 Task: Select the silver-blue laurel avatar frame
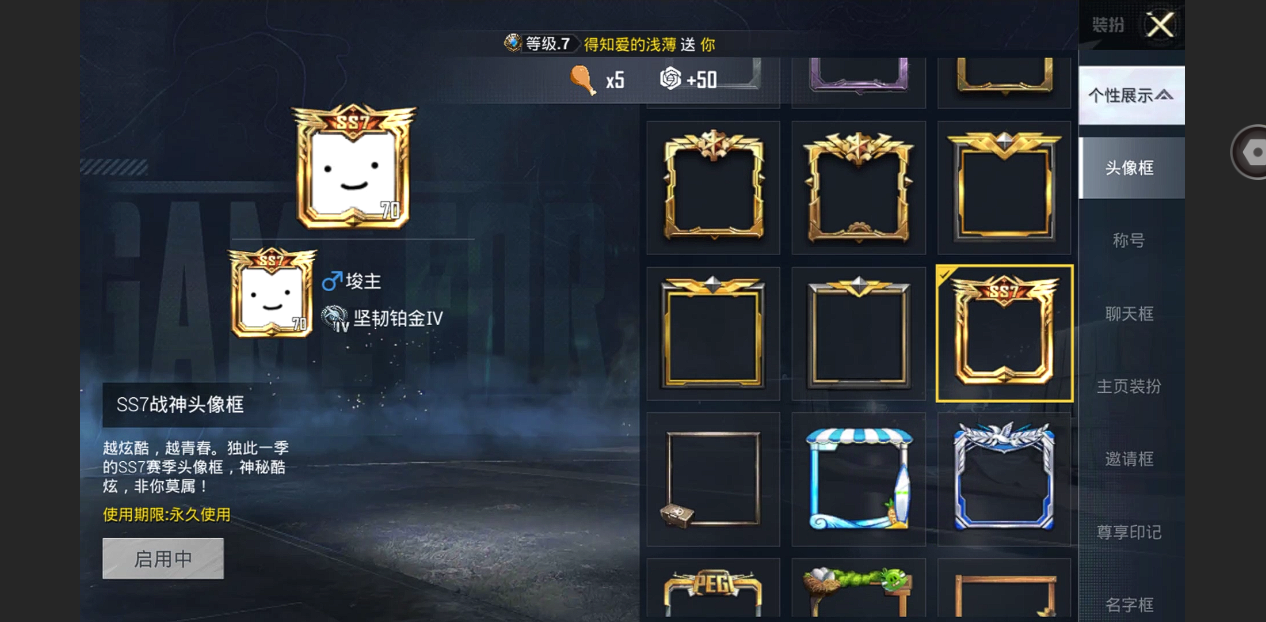[1004, 479]
